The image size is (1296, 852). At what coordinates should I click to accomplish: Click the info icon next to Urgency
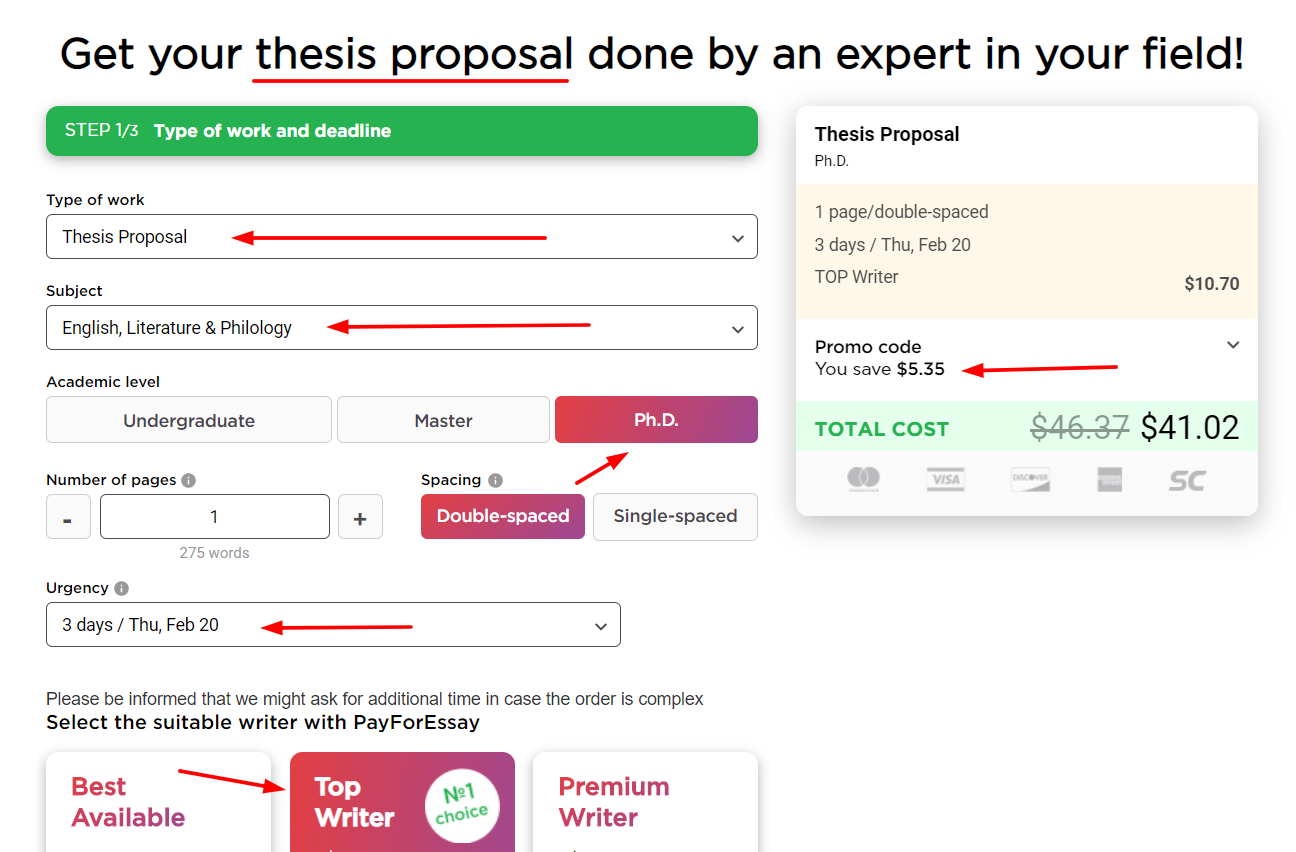coord(121,587)
